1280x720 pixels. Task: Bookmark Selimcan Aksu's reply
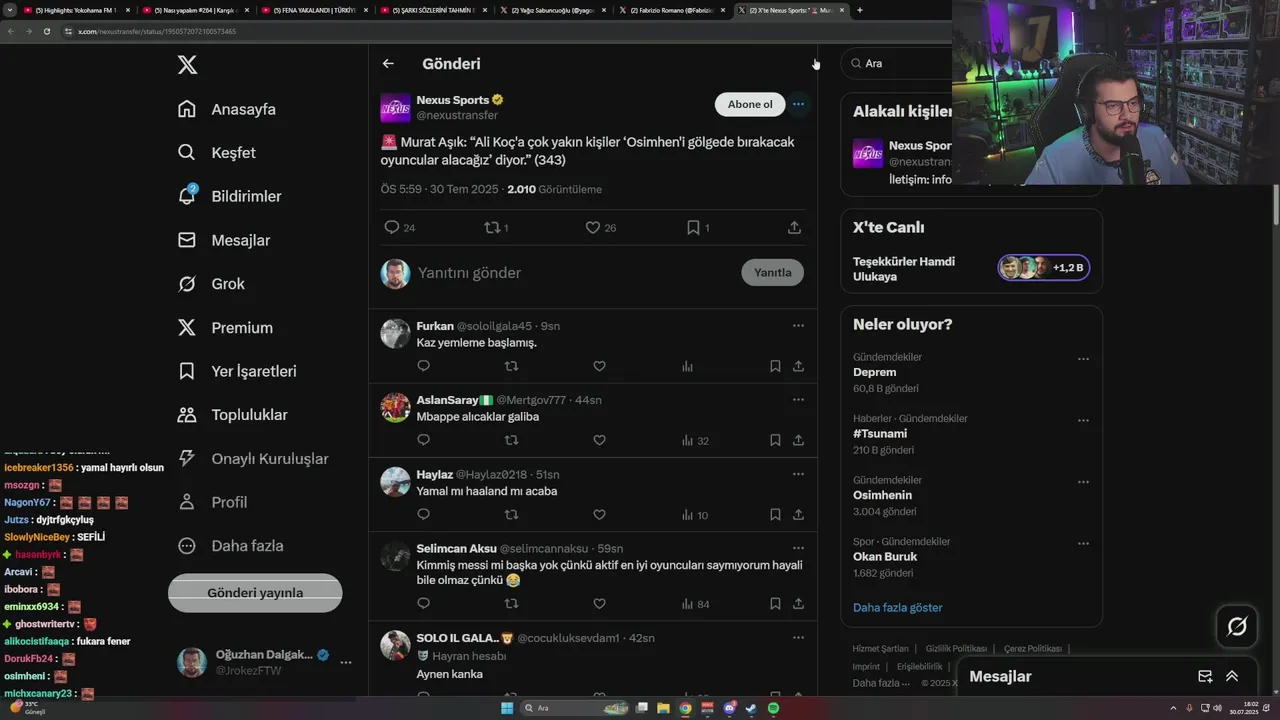(x=775, y=603)
